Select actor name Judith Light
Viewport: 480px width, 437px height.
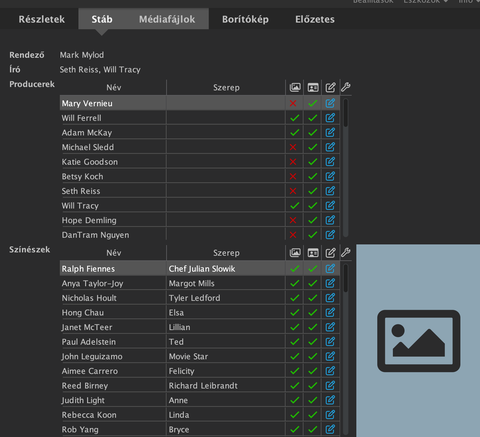[83, 400]
